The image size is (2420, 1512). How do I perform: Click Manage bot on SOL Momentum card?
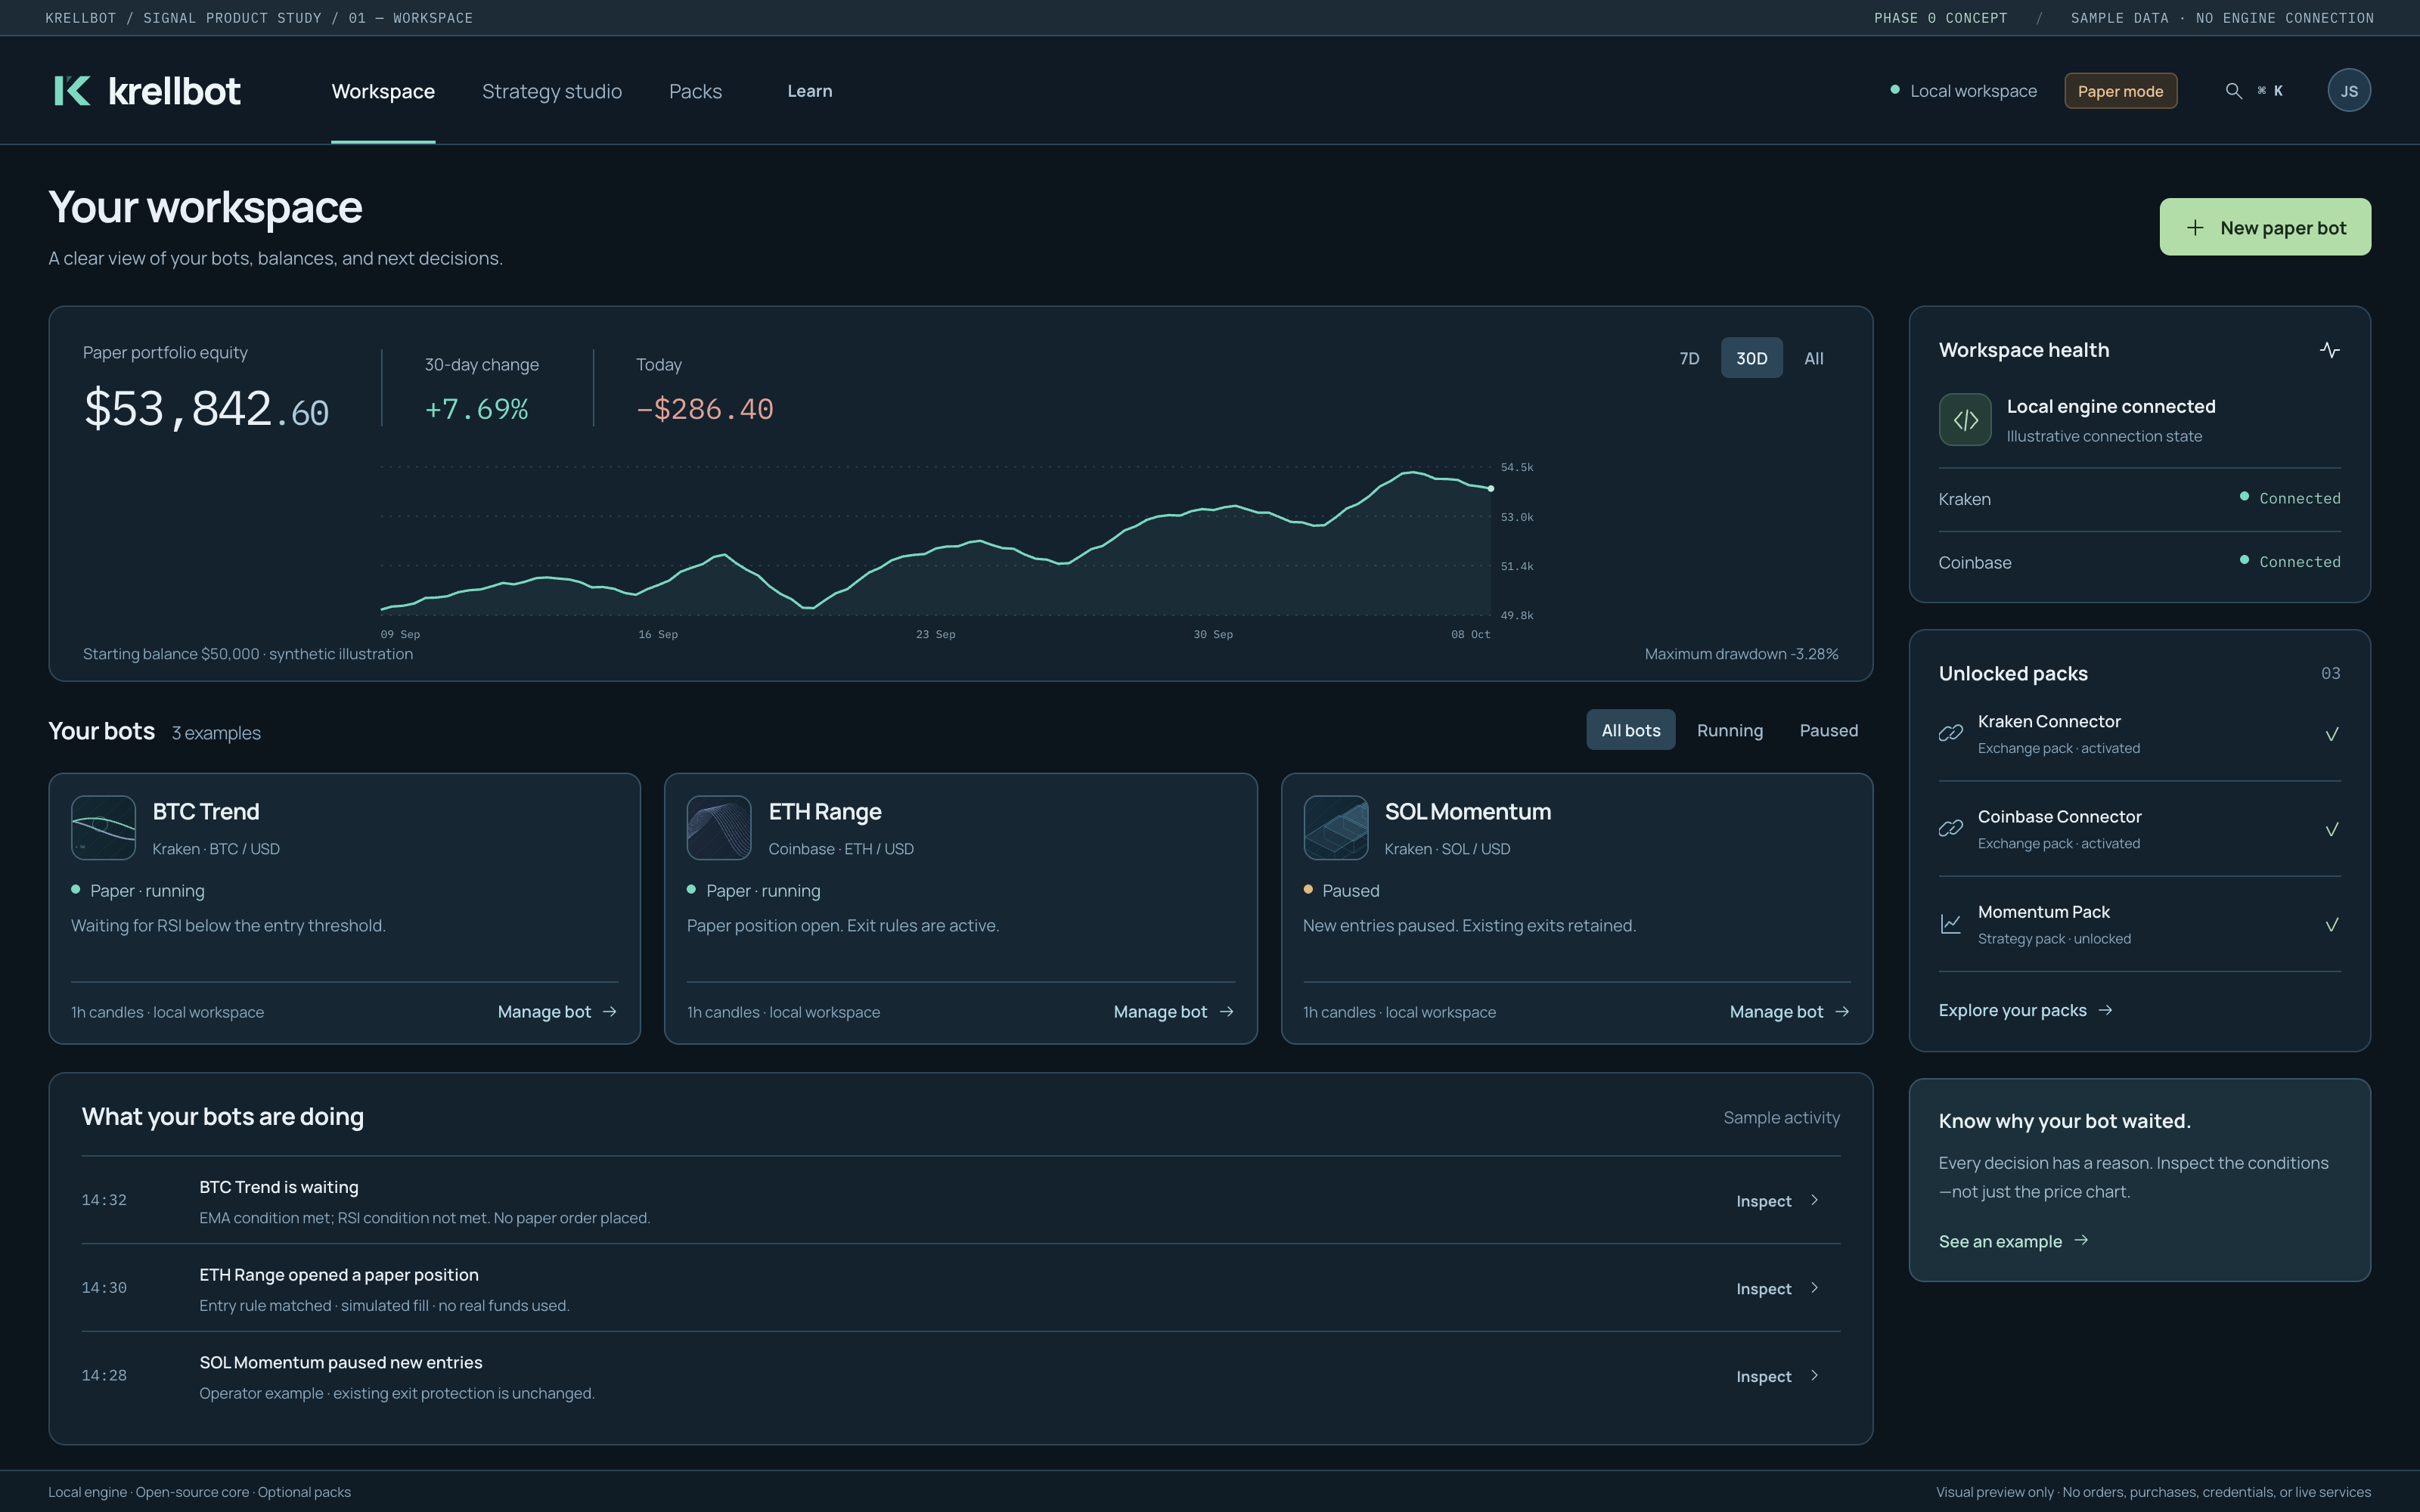(1789, 1012)
